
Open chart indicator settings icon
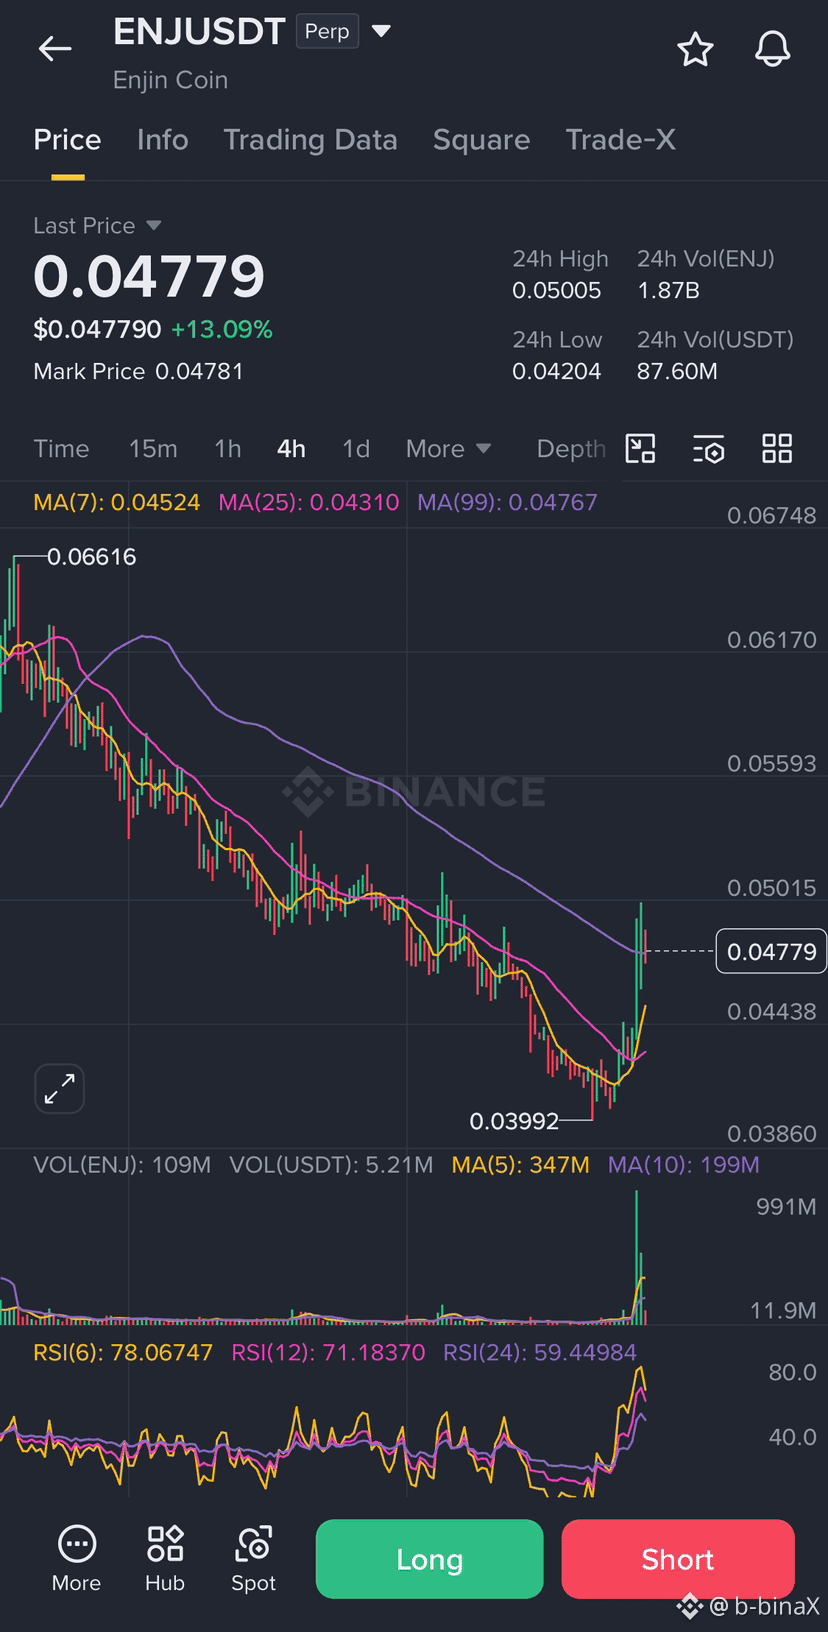709,449
